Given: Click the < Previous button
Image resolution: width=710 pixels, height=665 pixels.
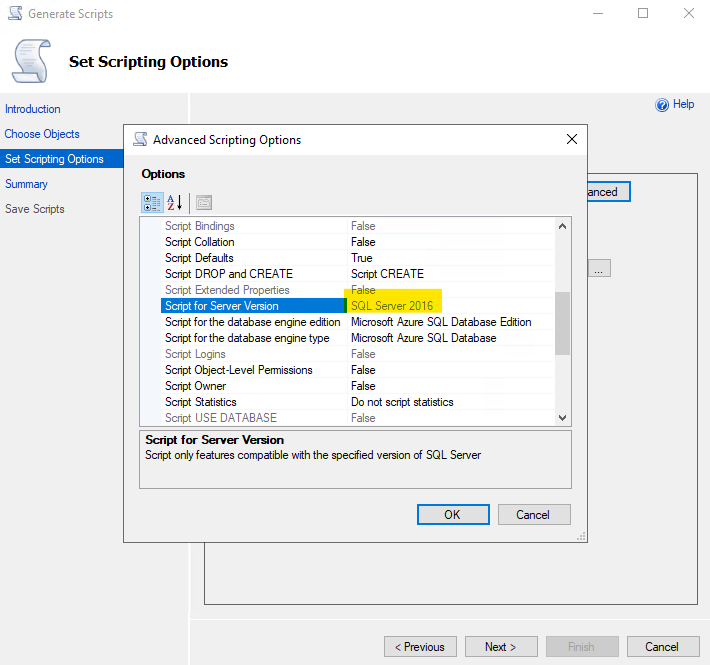Looking at the screenshot, I should click(x=420, y=646).
